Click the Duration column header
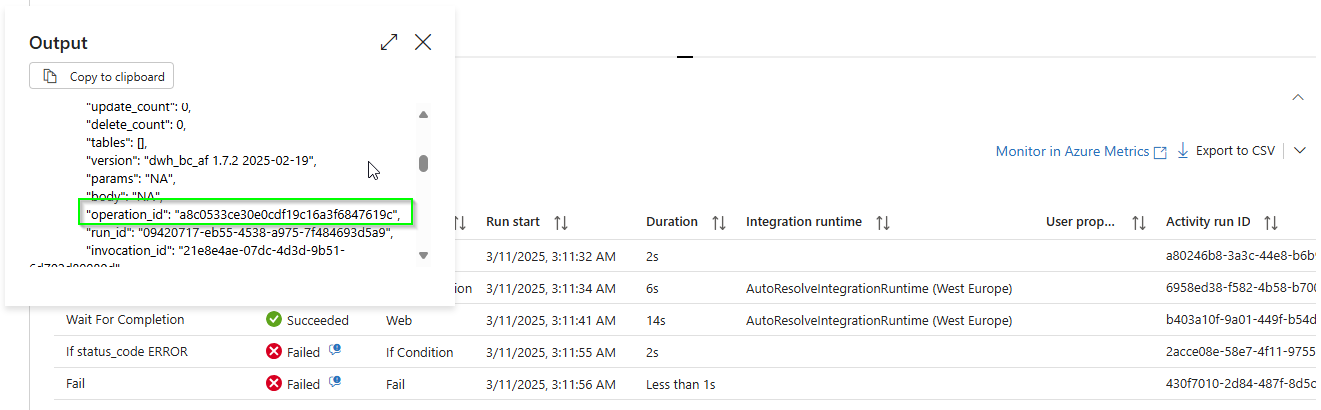Viewport: 1321px width, 410px height. coord(672,222)
